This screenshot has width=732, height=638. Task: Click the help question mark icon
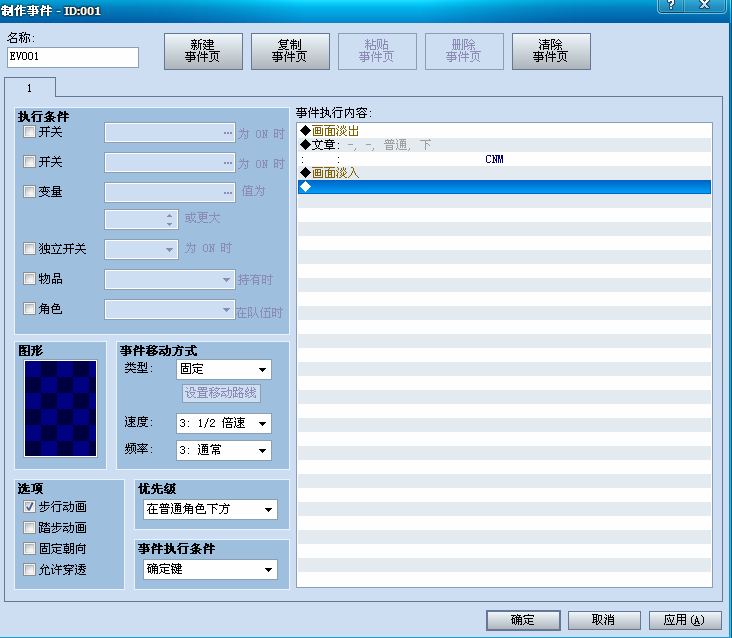point(670,5)
